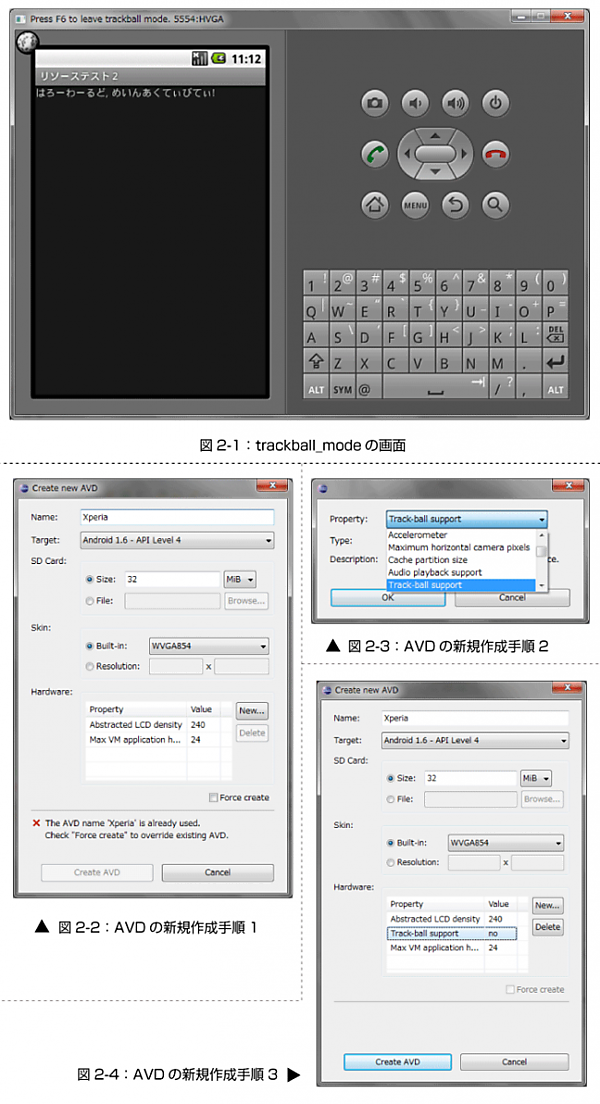Click the D-pad down arrow

pyautogui.click(x=435, y=172)
